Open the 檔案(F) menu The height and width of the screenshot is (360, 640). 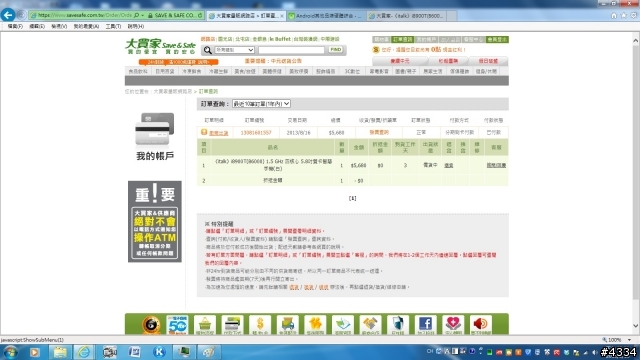pos(15,26)
